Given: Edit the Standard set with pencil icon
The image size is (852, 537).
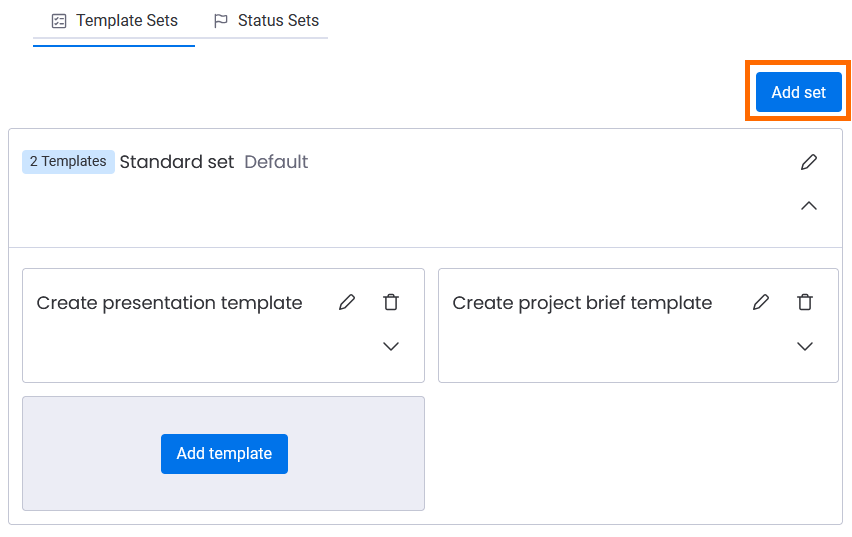Looking at the screenshot, I should (809, 162).
